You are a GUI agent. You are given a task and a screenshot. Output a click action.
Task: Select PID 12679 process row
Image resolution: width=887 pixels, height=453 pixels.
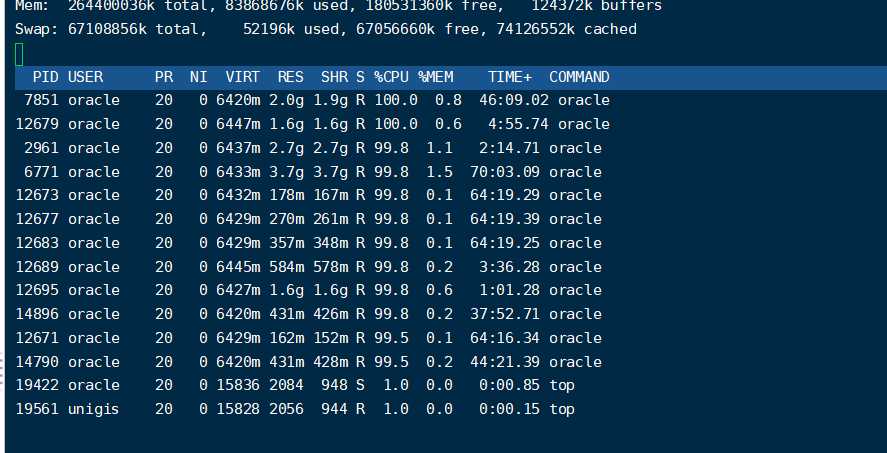(x=313, y=124)
